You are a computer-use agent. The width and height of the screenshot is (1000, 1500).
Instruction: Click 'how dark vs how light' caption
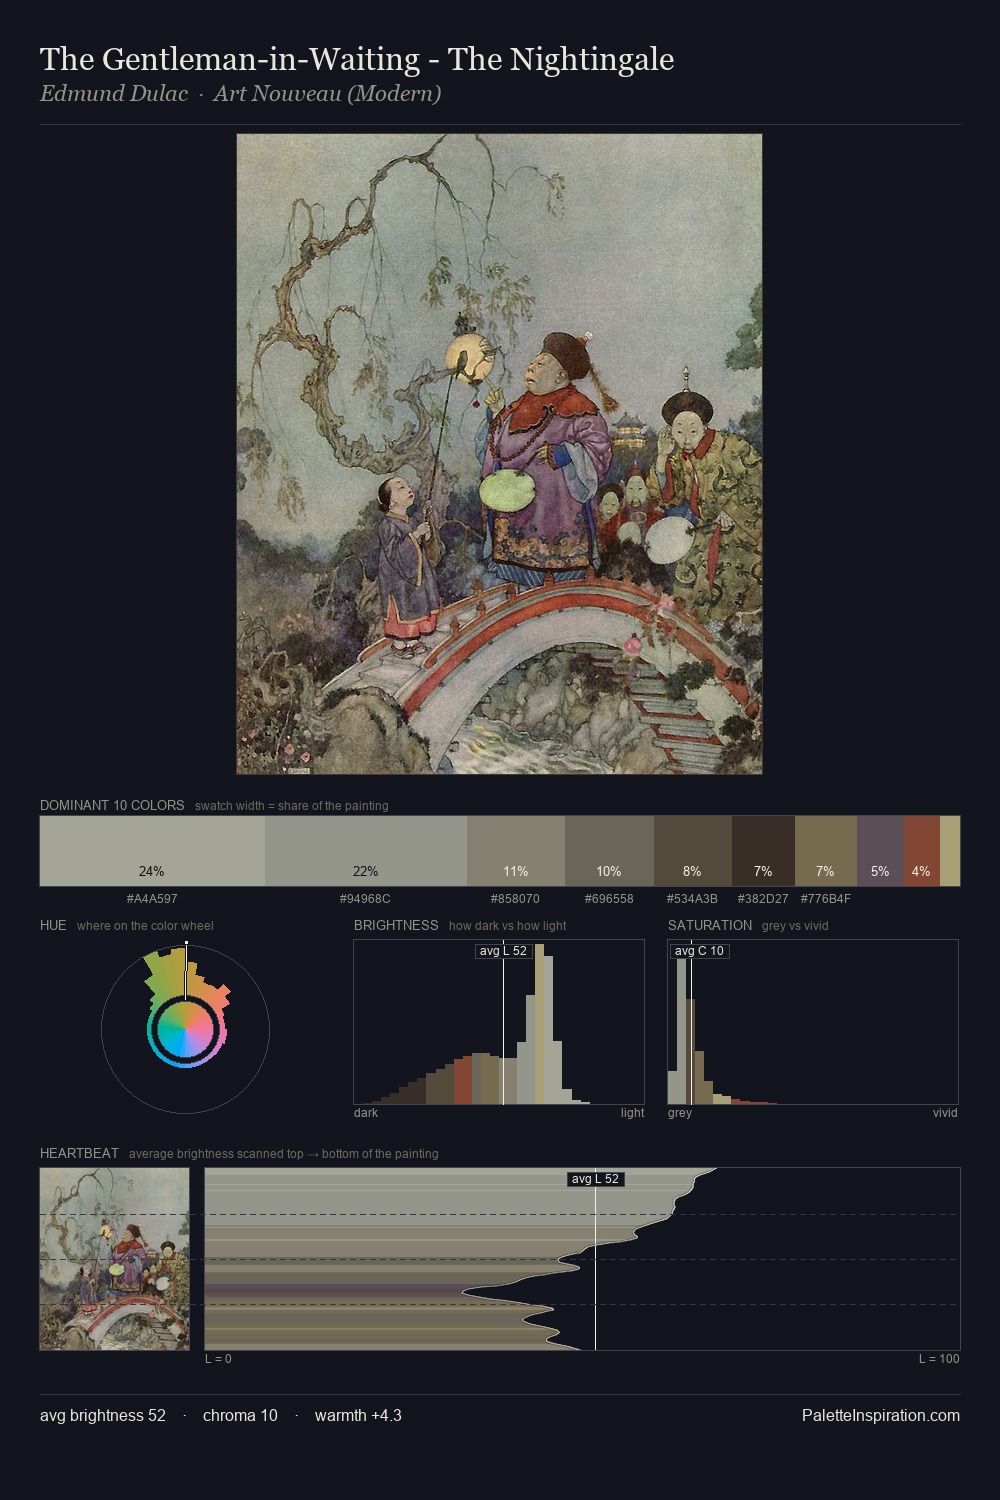coord(508,926)
